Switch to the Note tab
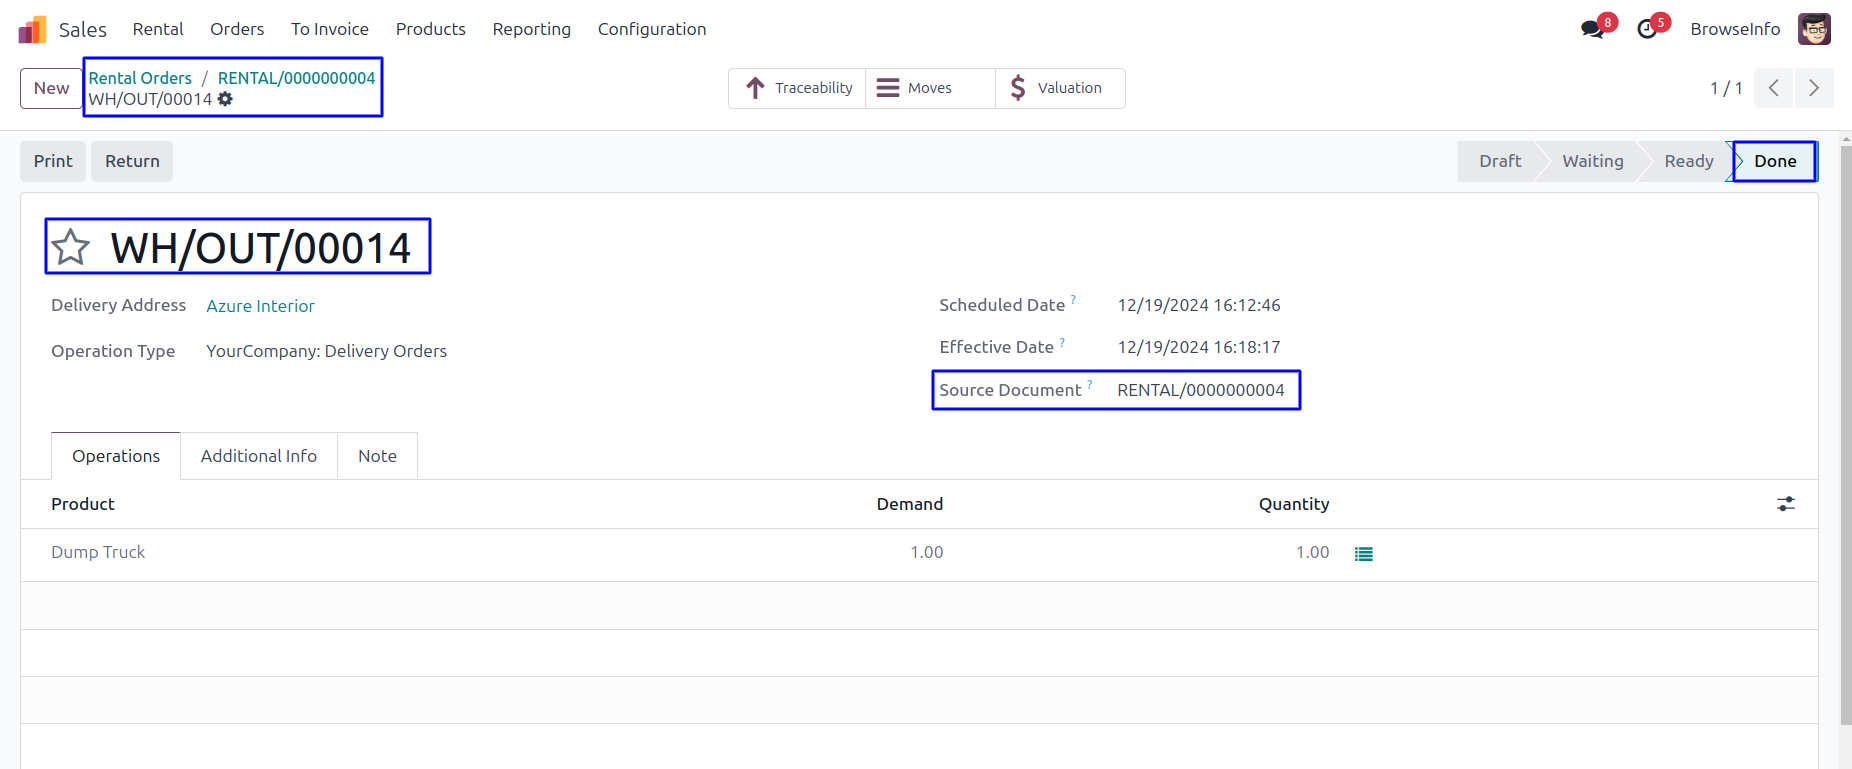 (x=377, y=456)
